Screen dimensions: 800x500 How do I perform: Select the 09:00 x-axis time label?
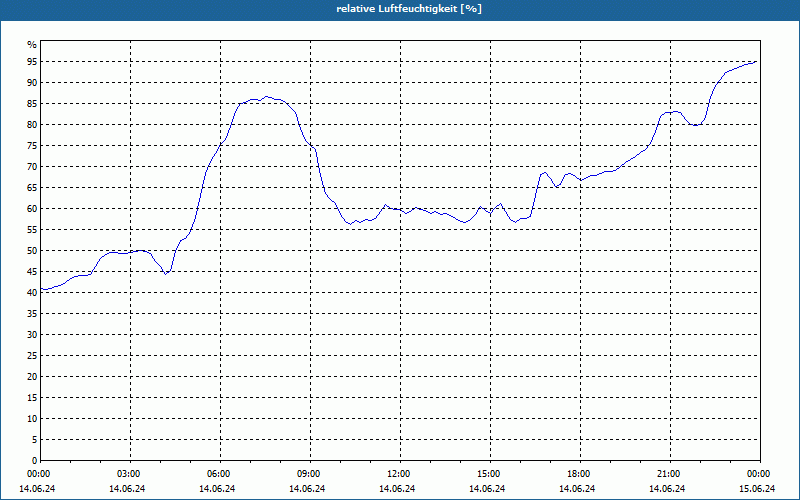coord(308,474)
